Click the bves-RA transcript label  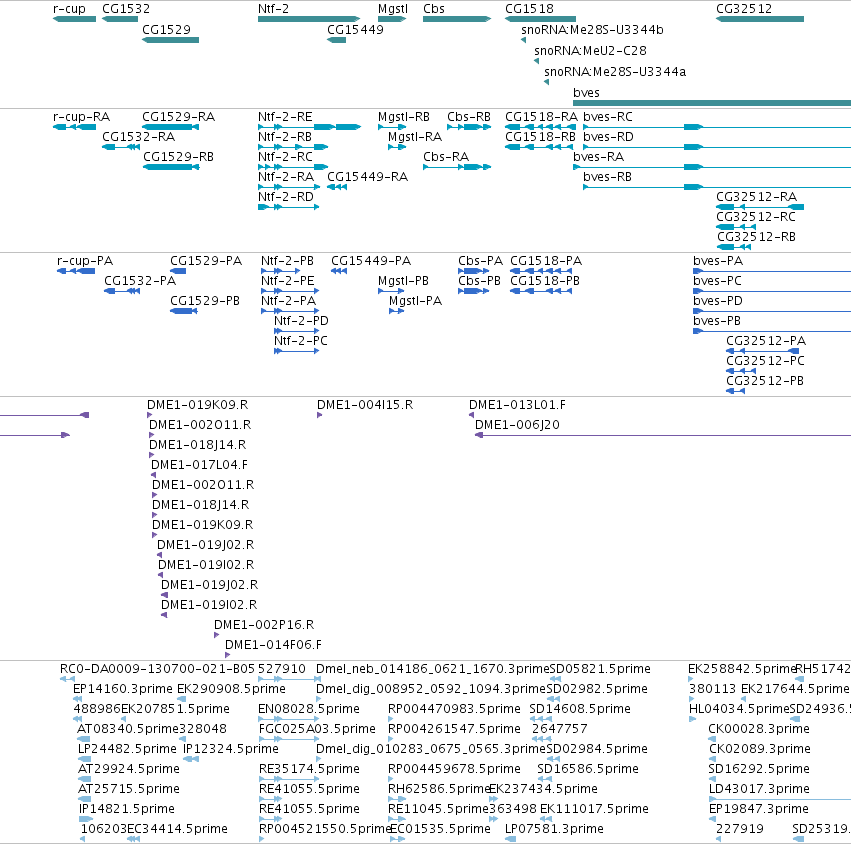tap(599, 157)
